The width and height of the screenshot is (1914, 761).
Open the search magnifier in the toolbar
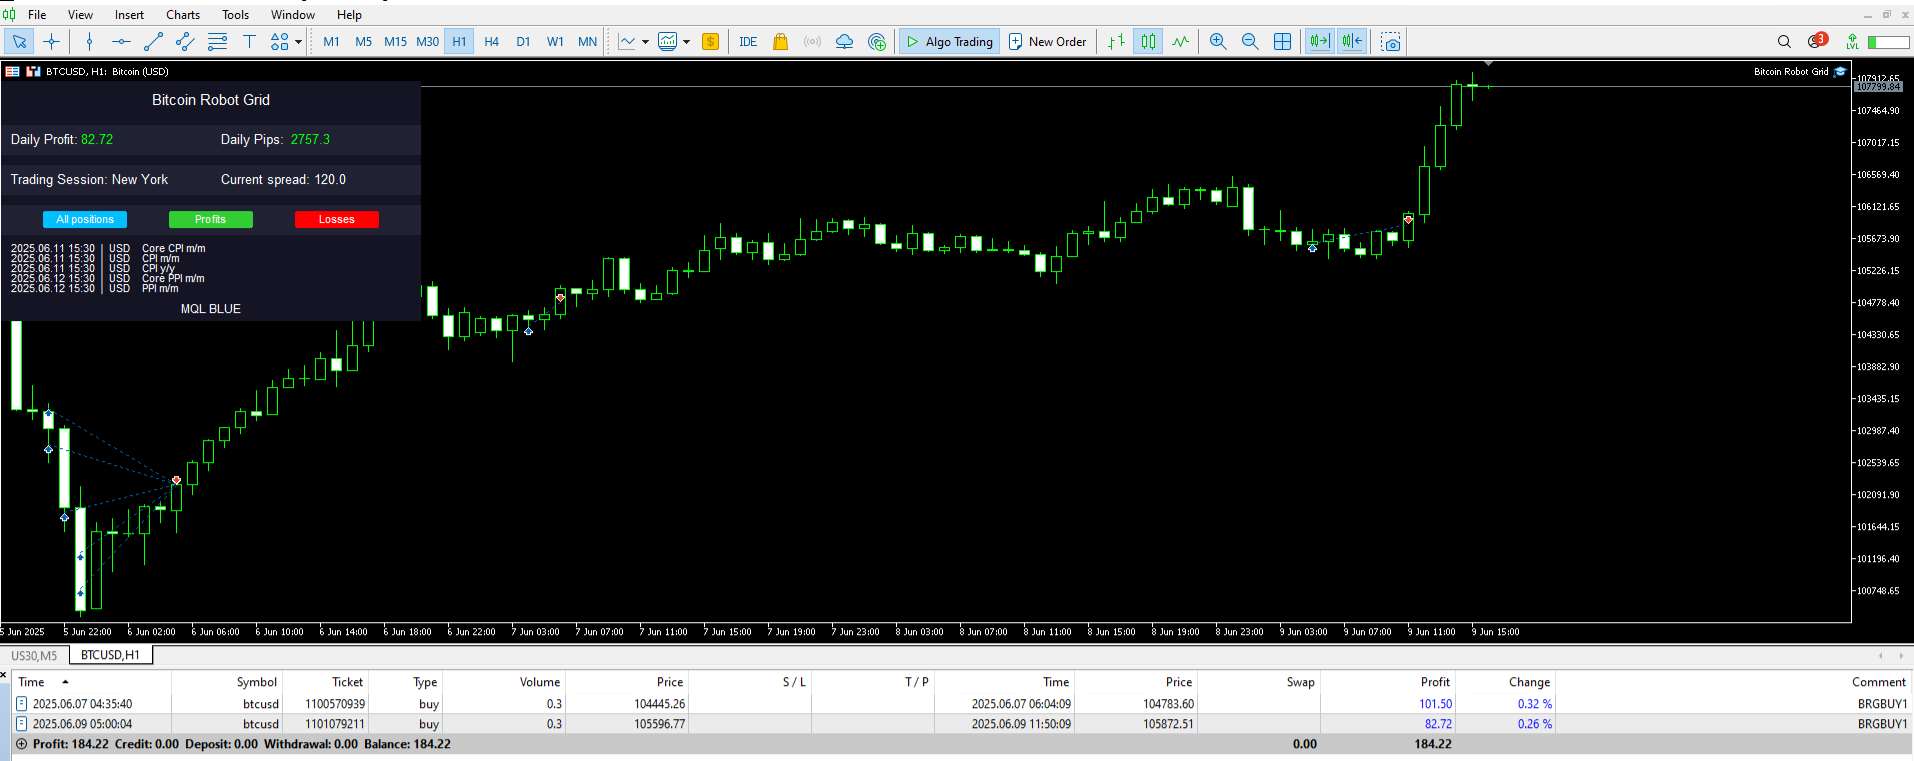[x=1784, y=41]
